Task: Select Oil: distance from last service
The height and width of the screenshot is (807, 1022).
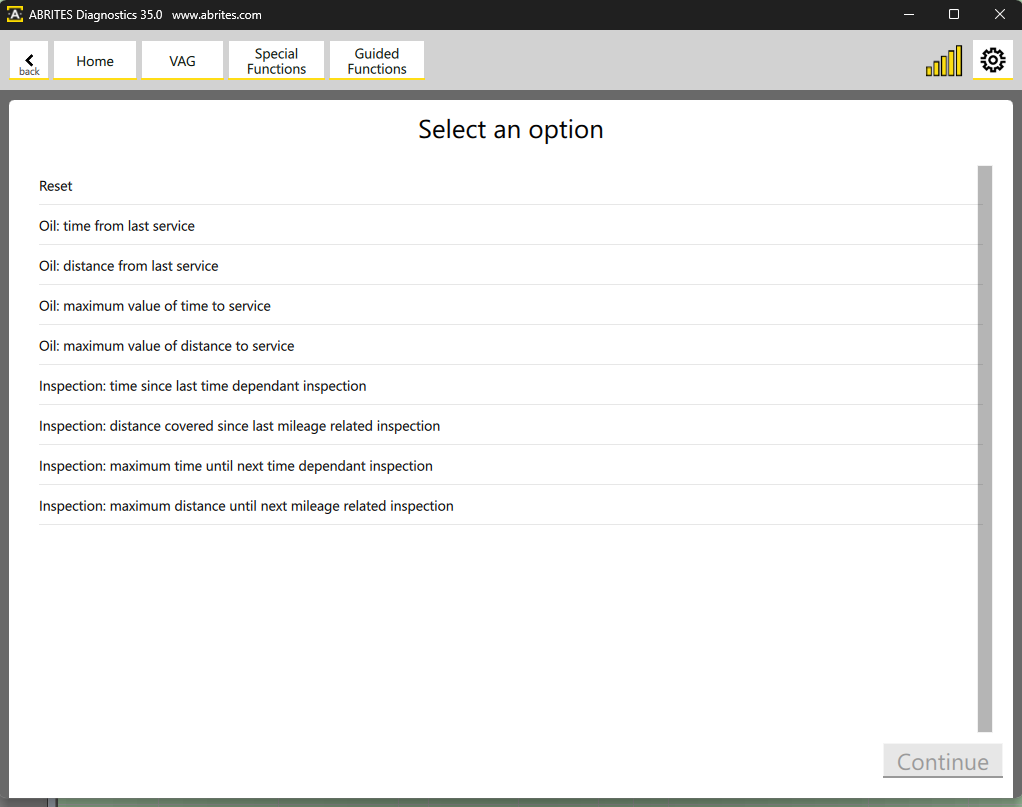Action: click(x=510, y=265)
